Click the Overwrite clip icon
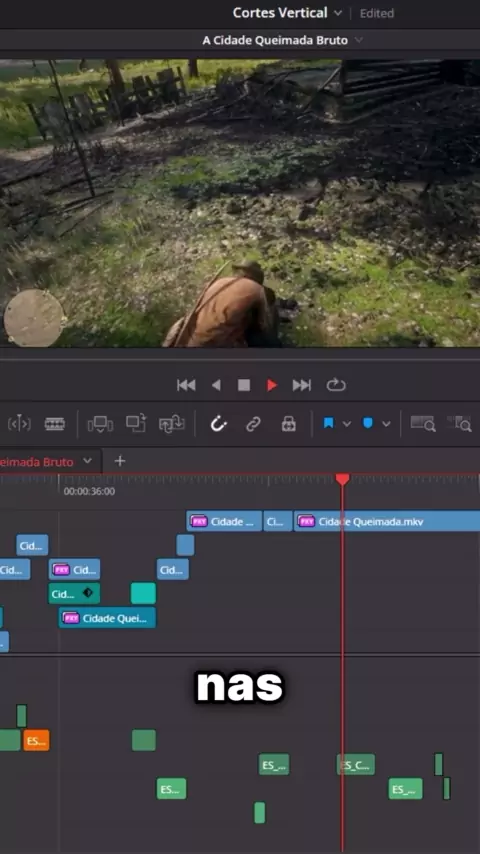 pyautogui.click(x=136, y=423)
